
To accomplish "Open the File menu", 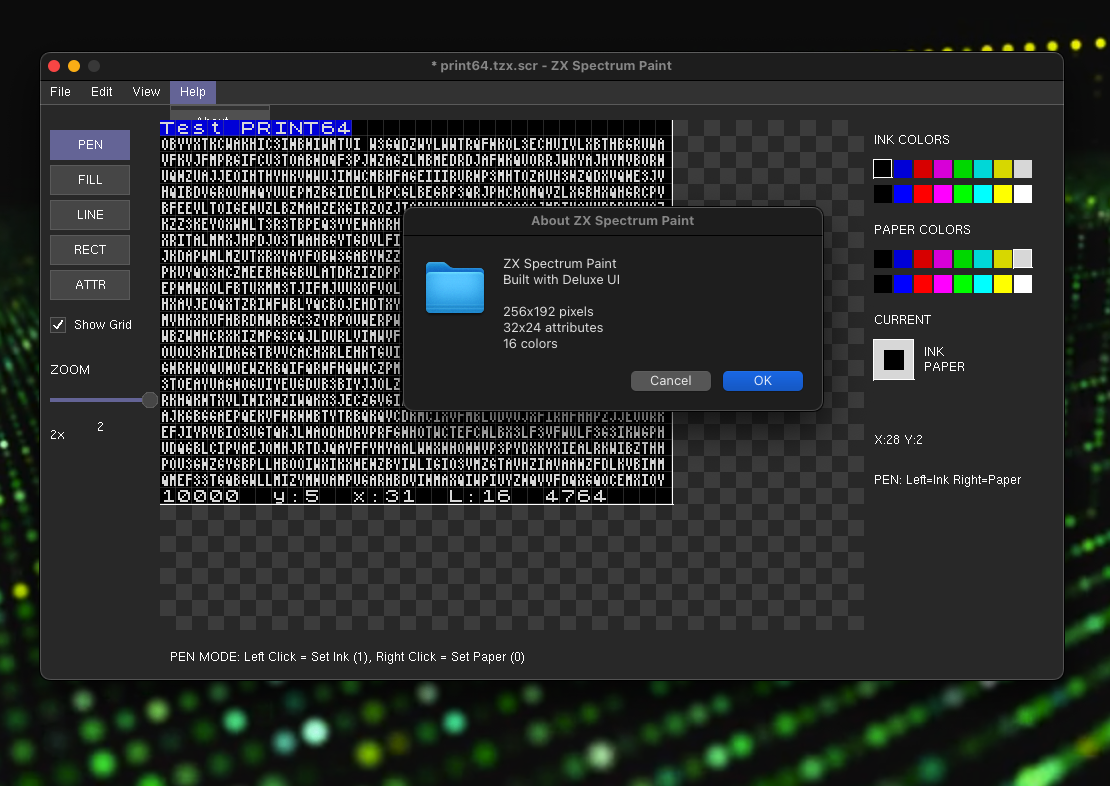I will pos(60,92).
